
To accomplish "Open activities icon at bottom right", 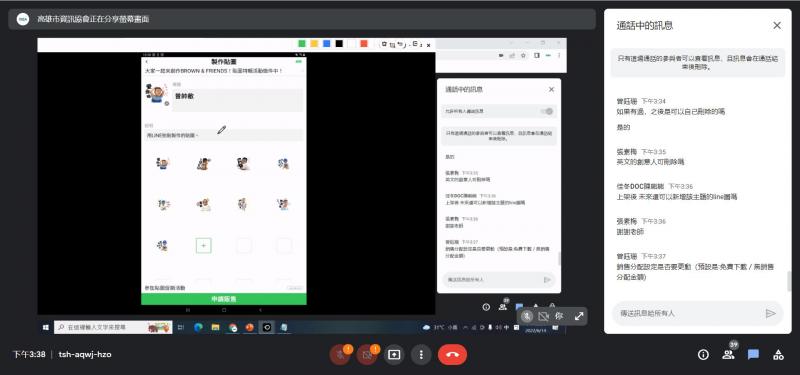I will [778, 355].
